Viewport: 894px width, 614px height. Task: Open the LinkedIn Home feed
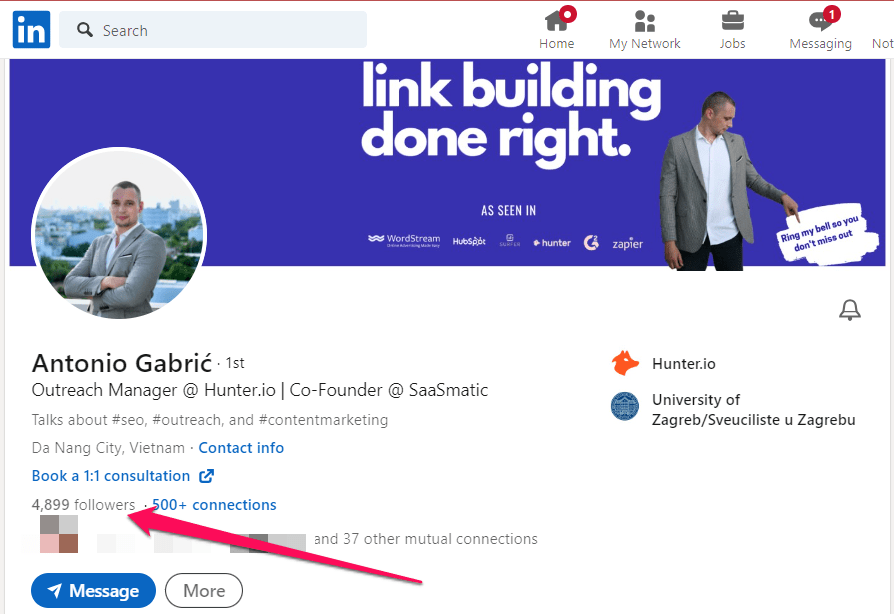[x=557, y=28]
